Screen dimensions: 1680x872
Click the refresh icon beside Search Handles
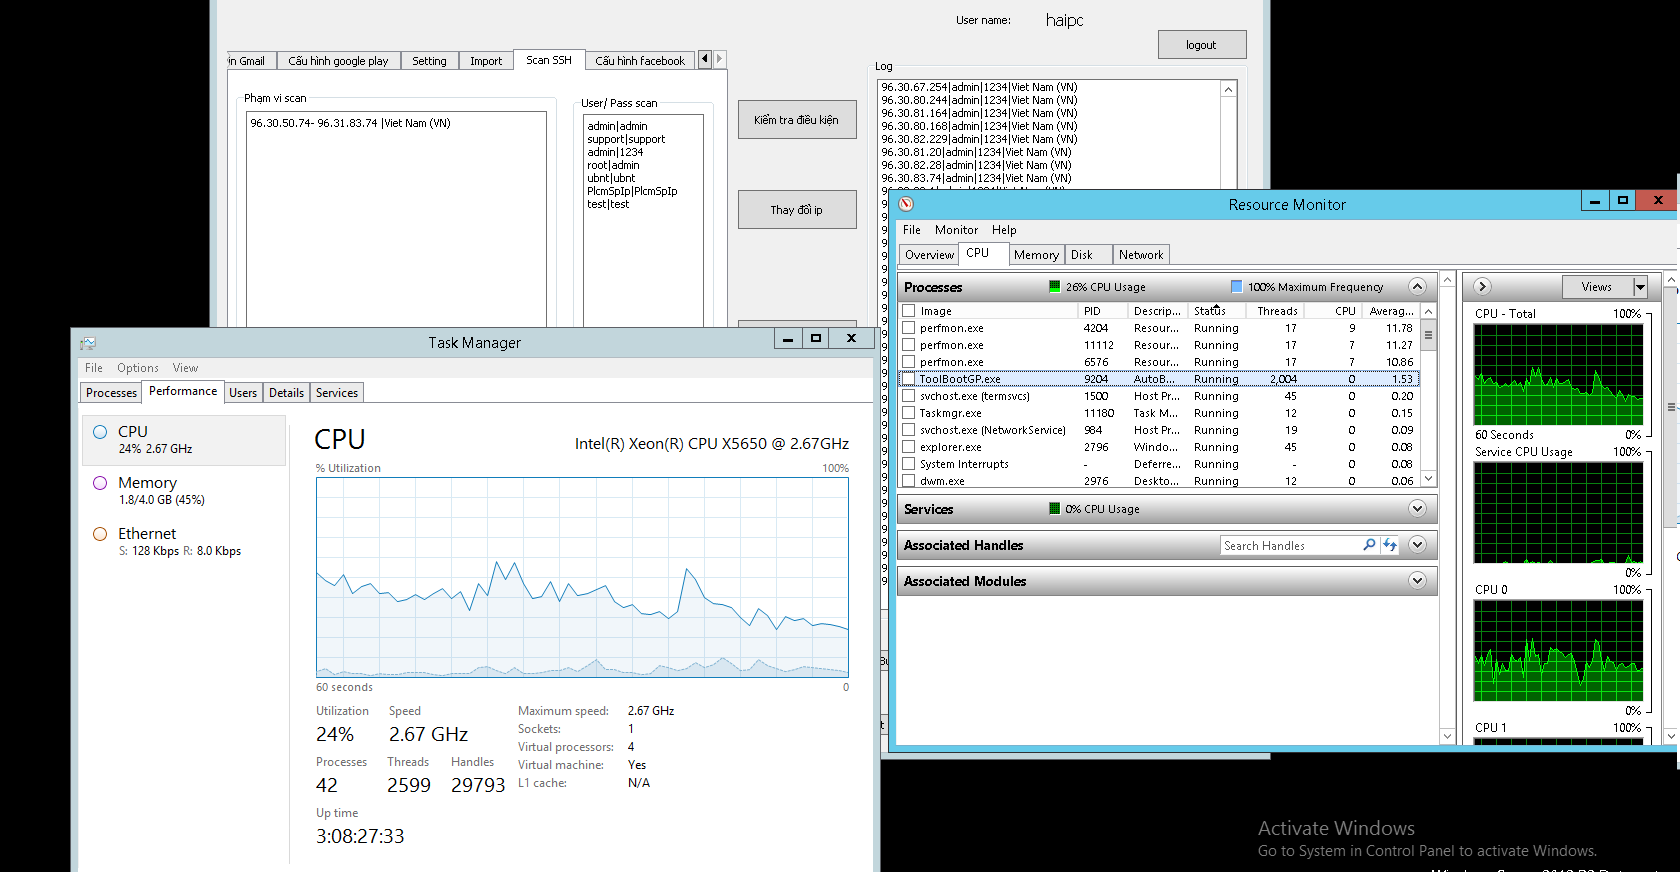pos(1389,545)
